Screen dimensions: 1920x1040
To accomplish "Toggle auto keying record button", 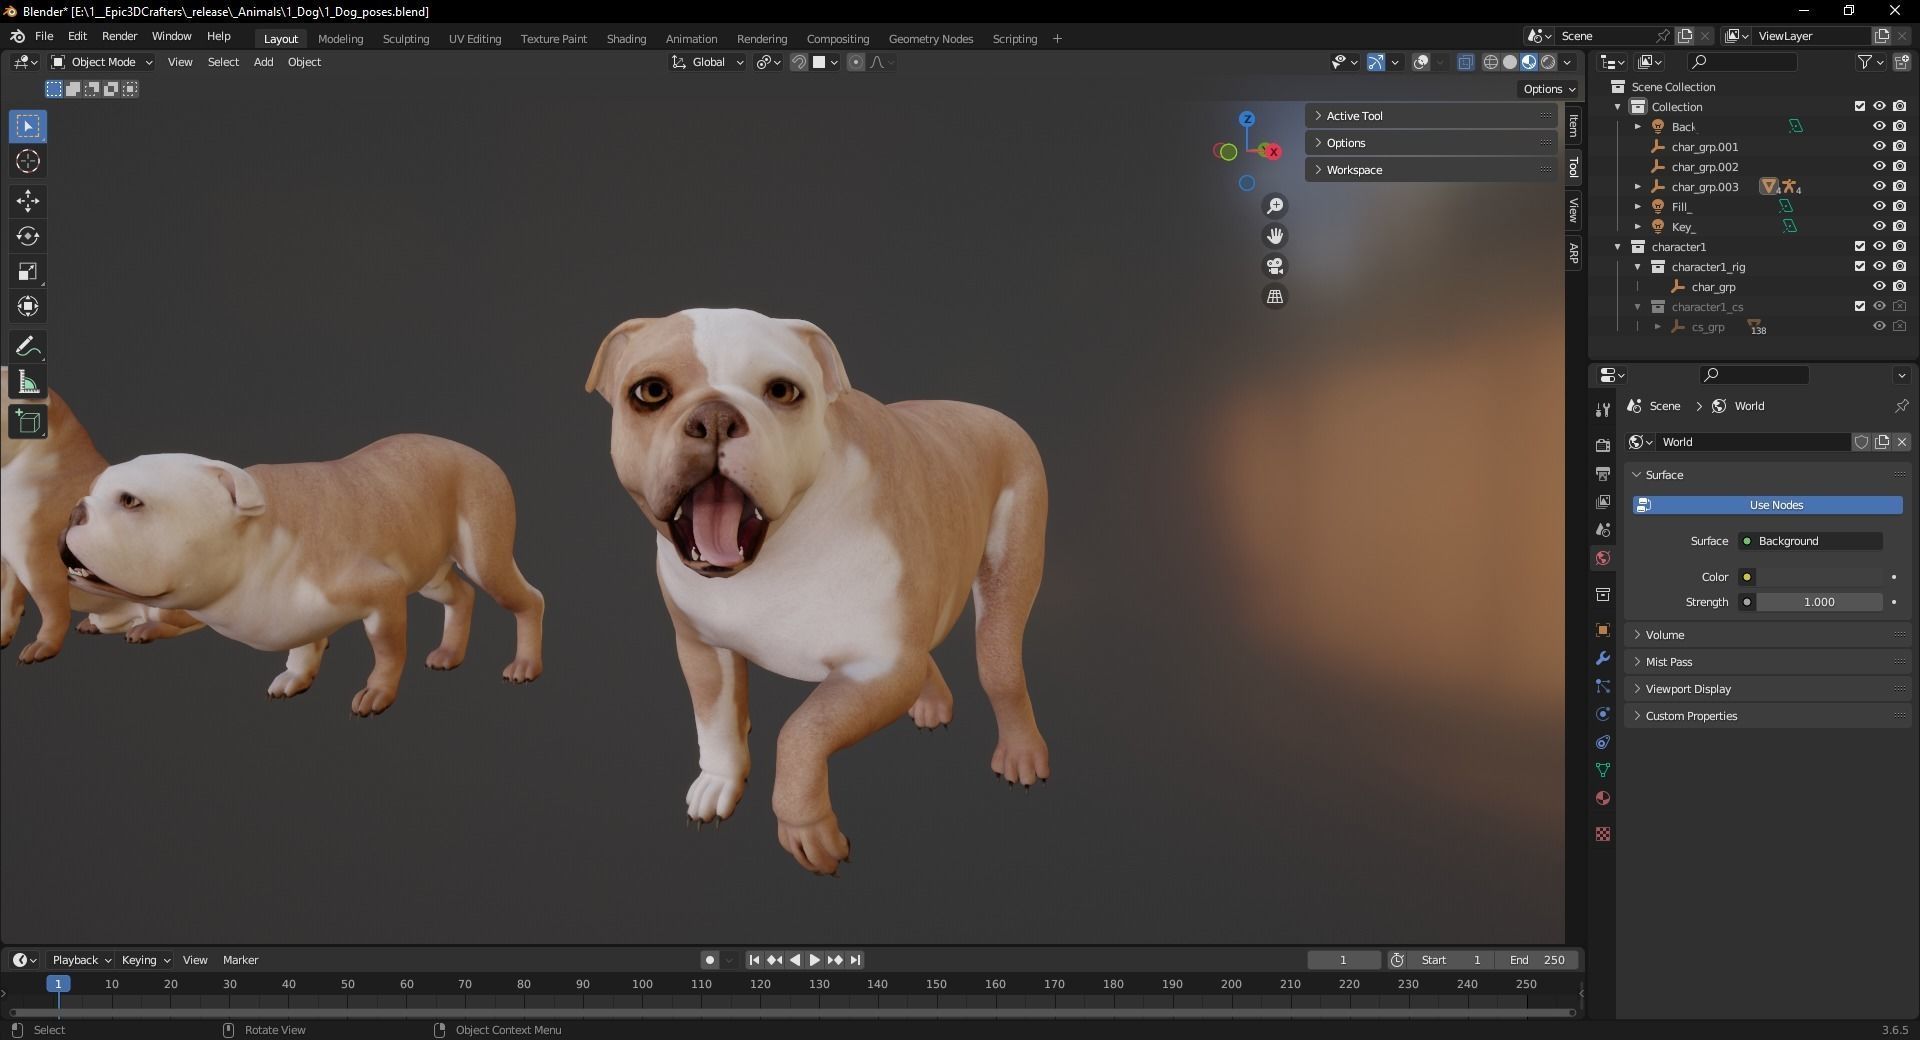I will [x=709, y=960].
